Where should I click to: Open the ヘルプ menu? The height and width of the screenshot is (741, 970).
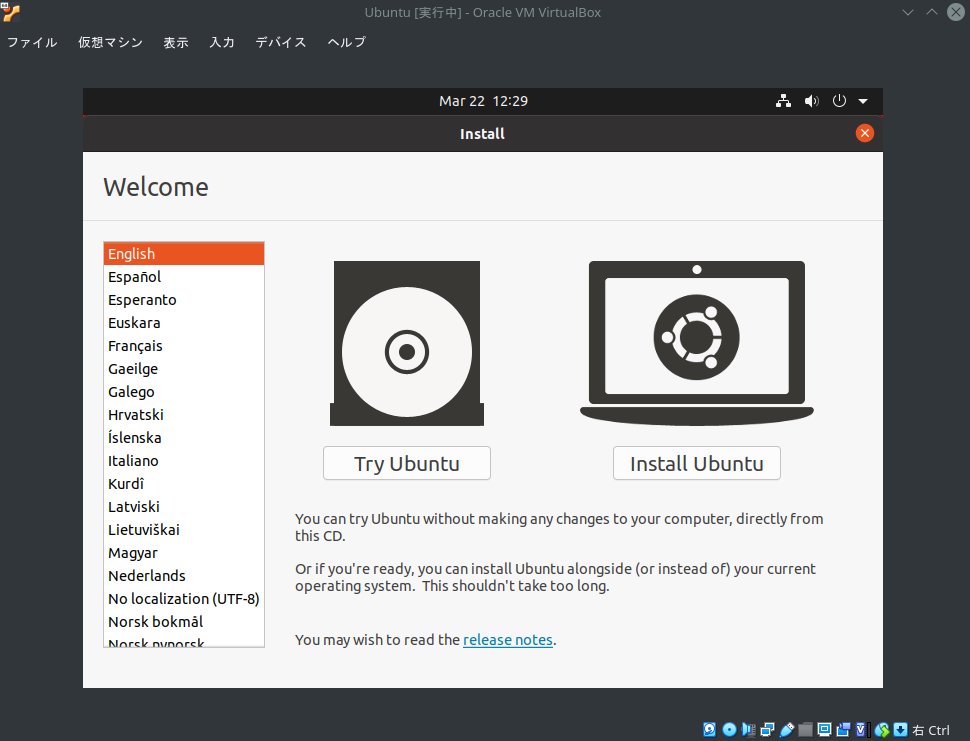coord(346,42)
